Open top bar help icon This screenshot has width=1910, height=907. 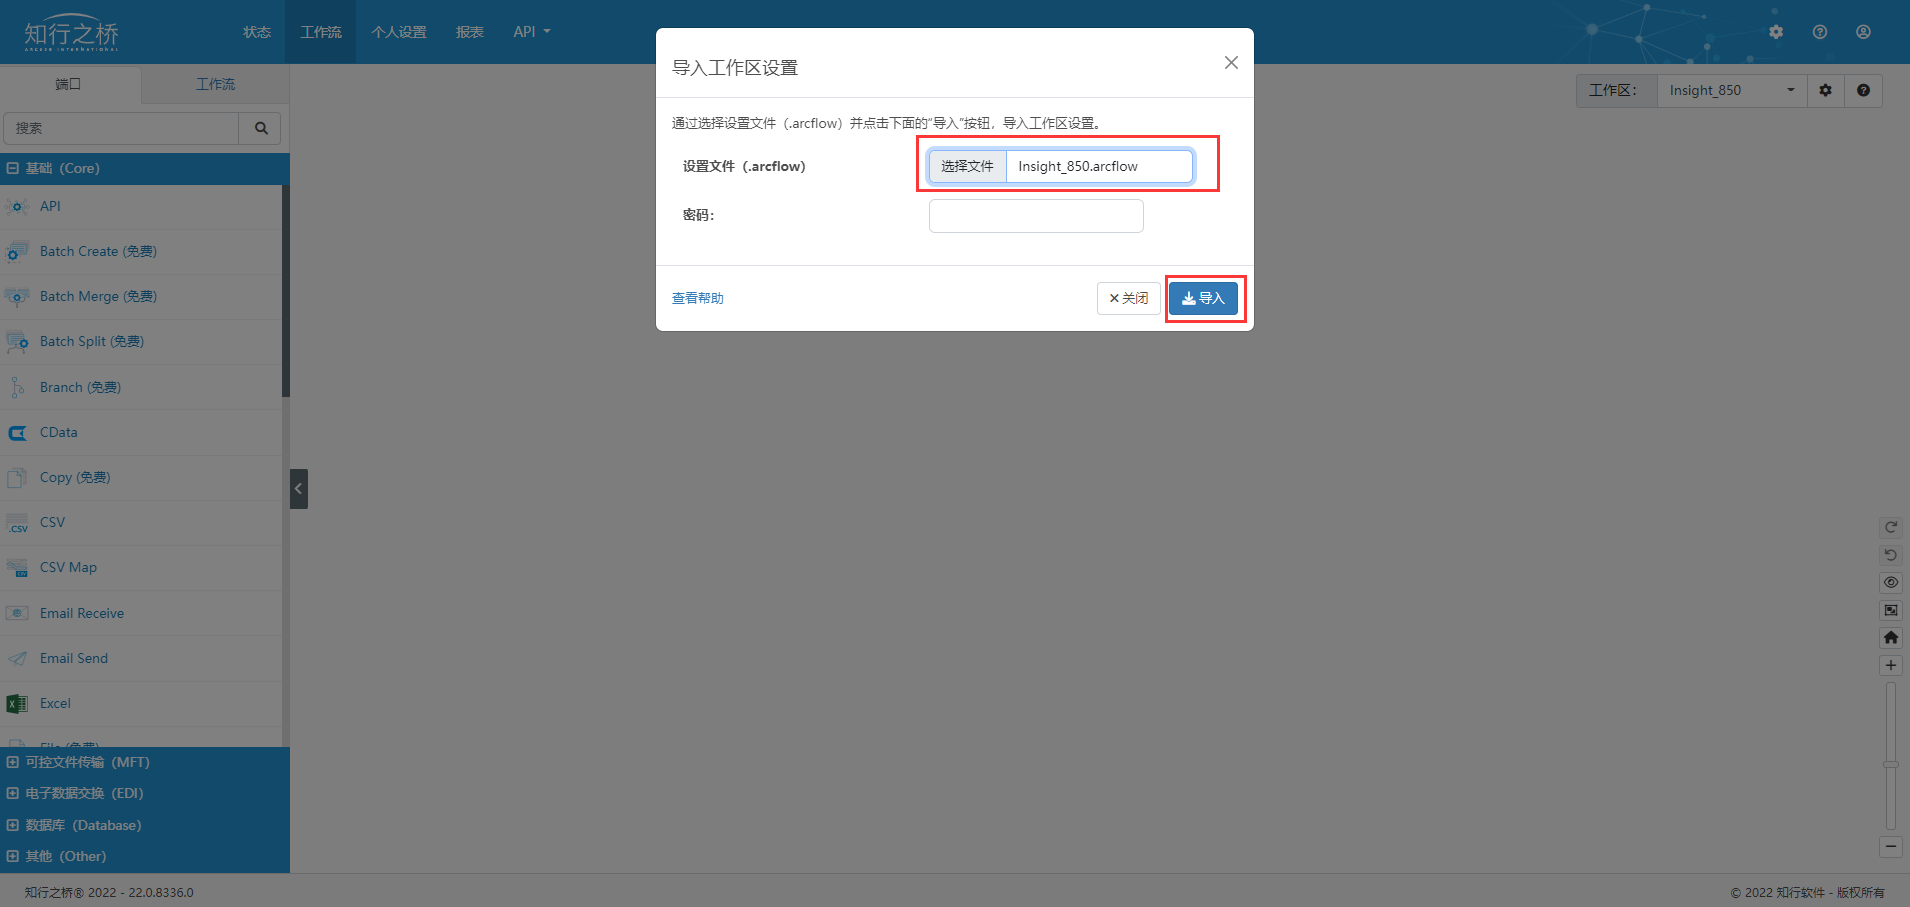pyautogui.click(x=1820, y=32)
